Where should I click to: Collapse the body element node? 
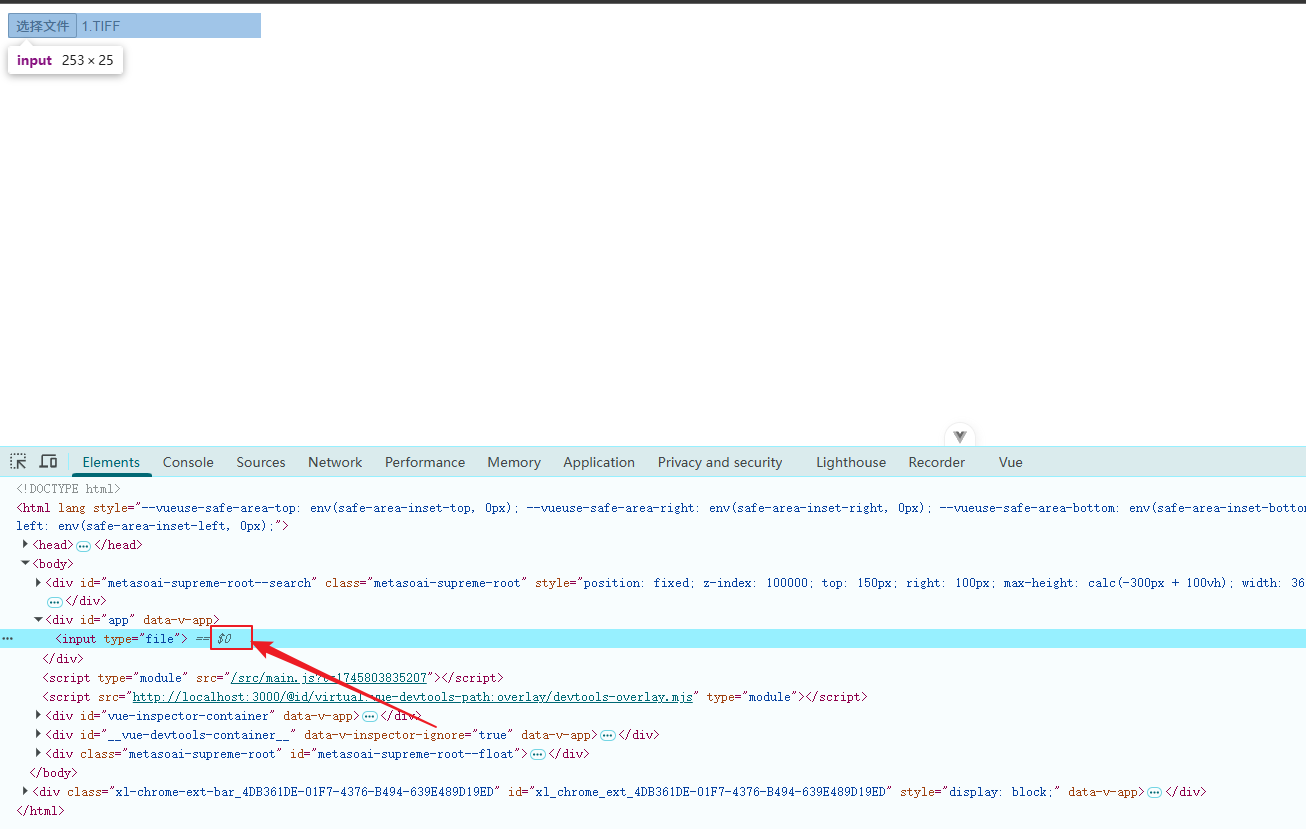tap(26, 564)
